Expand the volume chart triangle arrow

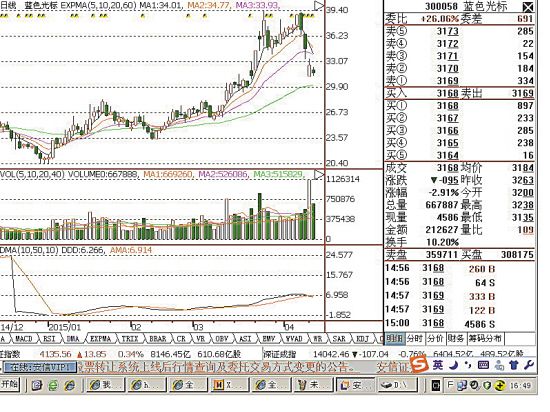click(318, 175)
